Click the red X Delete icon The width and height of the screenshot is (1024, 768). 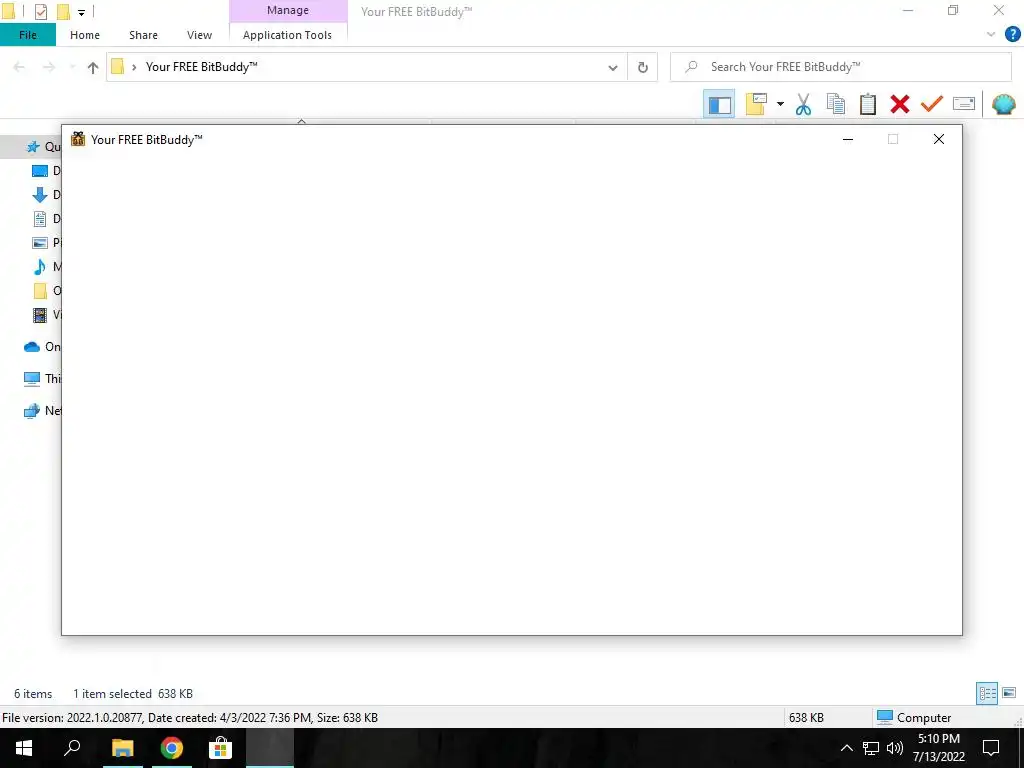click(x=899, y=104)
